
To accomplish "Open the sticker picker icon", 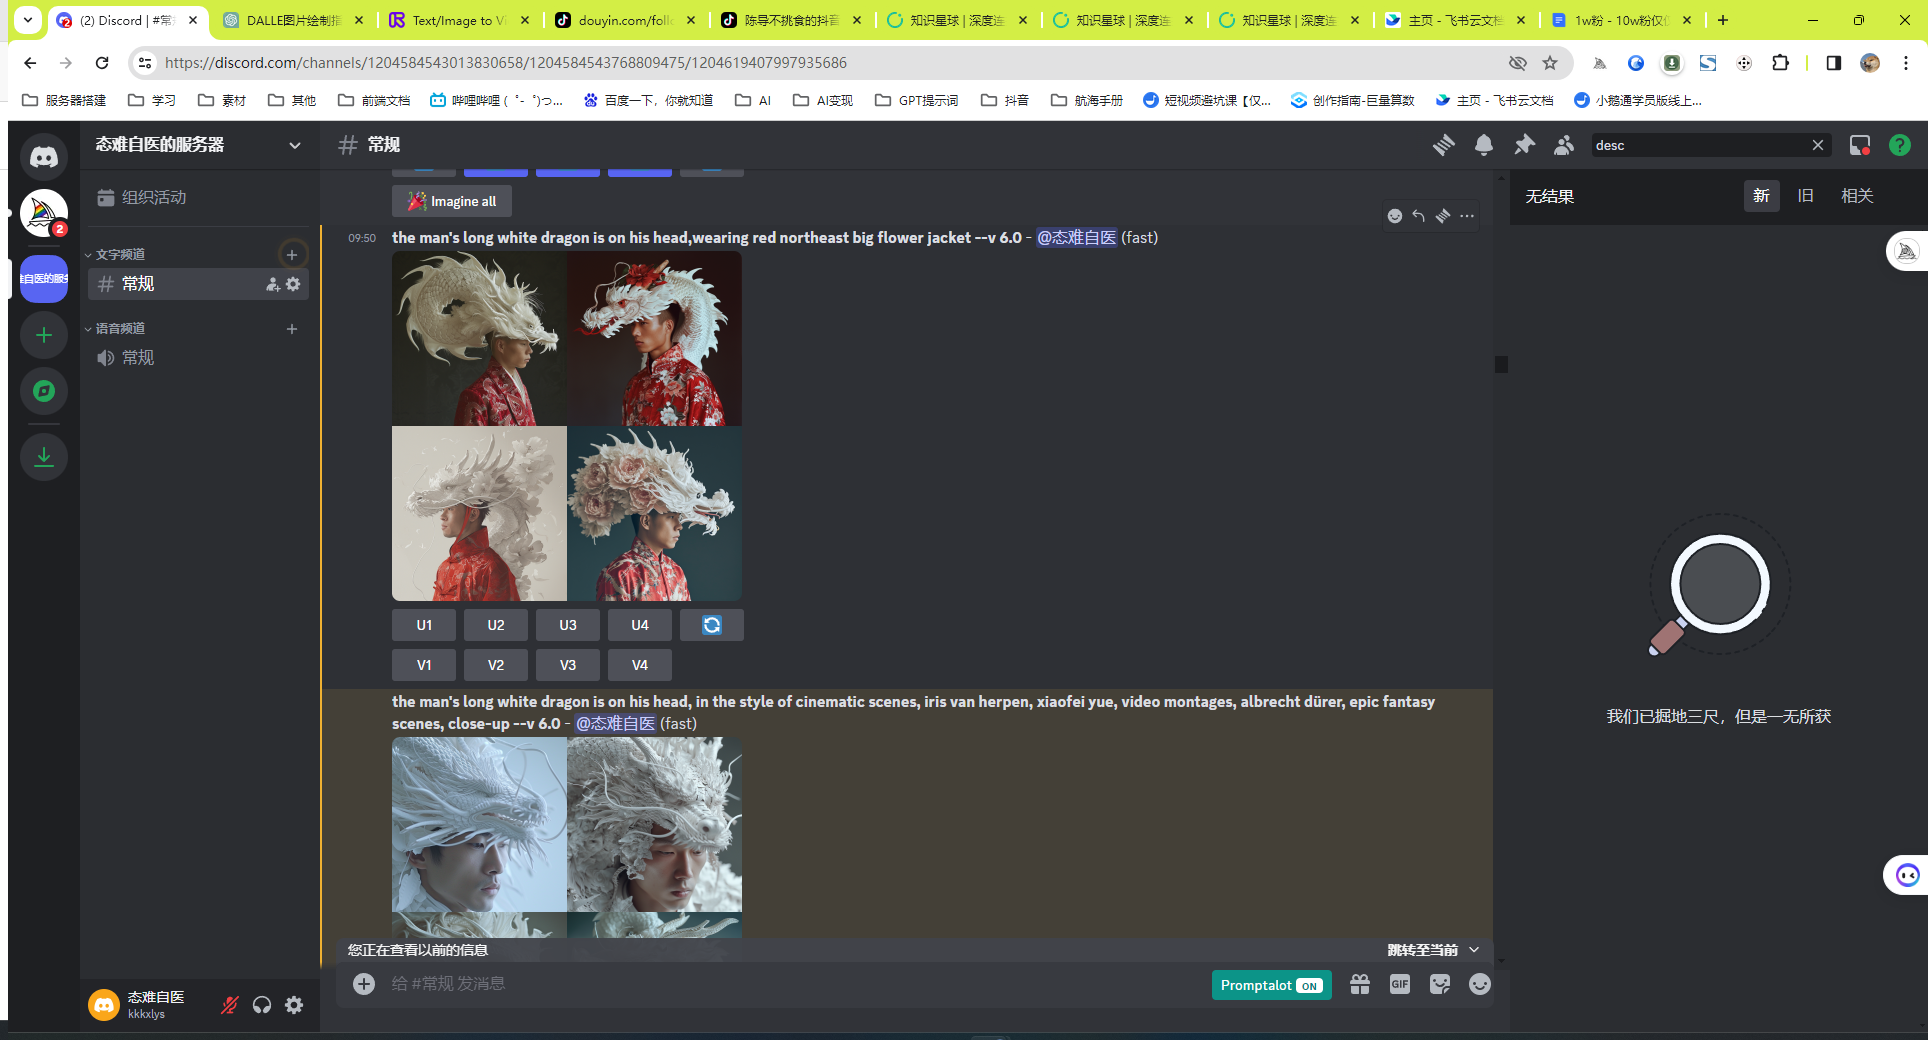I will coord(1440,984).
